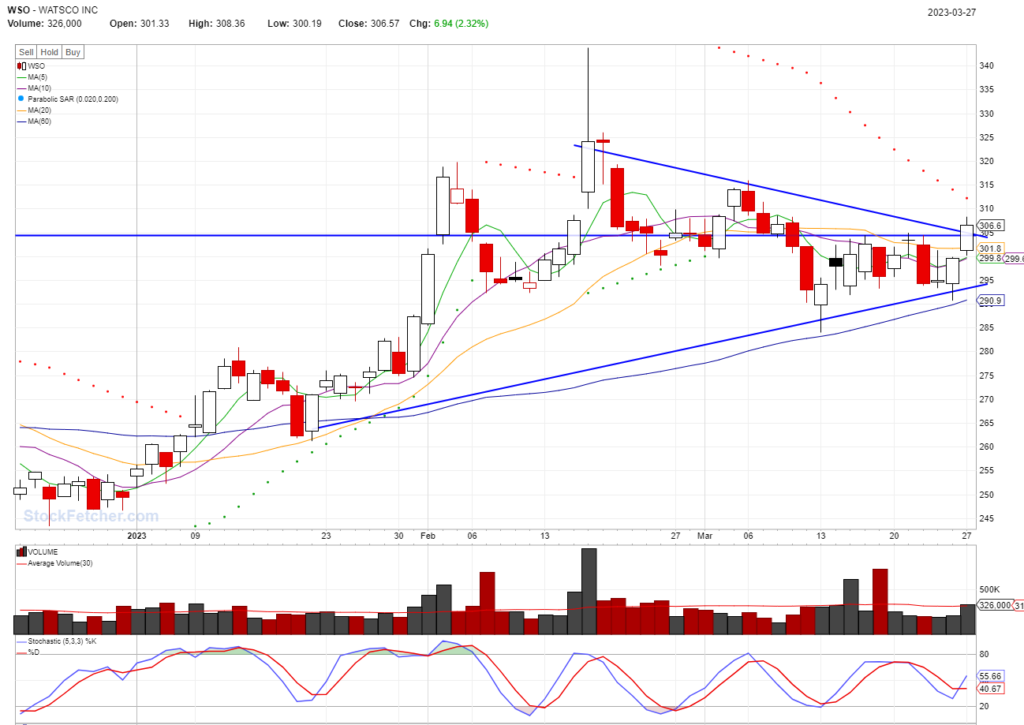Click the 325 price axis label
Screen dimensions: 1024x725
click(x=987, y=138)
